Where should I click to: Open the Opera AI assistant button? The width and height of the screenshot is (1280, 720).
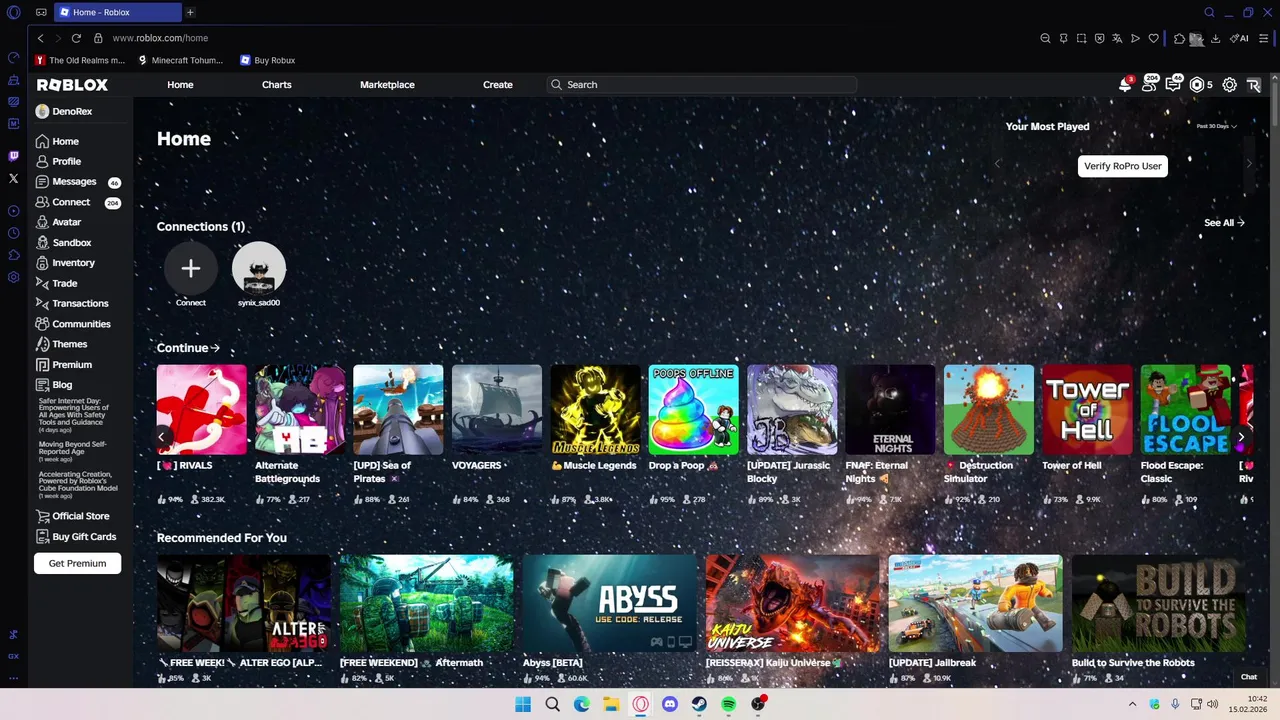tap(1240, 38)
